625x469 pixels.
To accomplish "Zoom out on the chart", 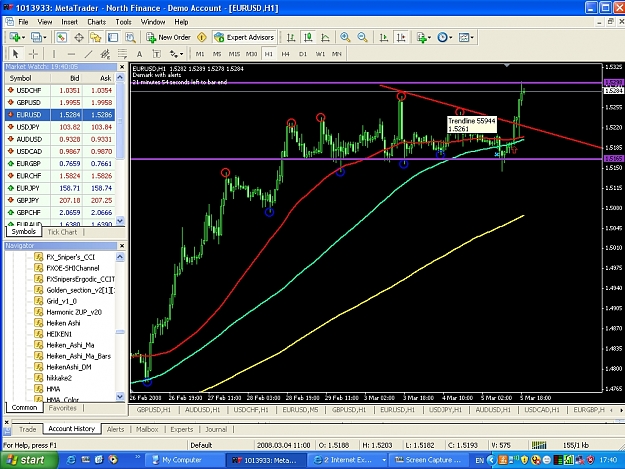I will point(362,37).
